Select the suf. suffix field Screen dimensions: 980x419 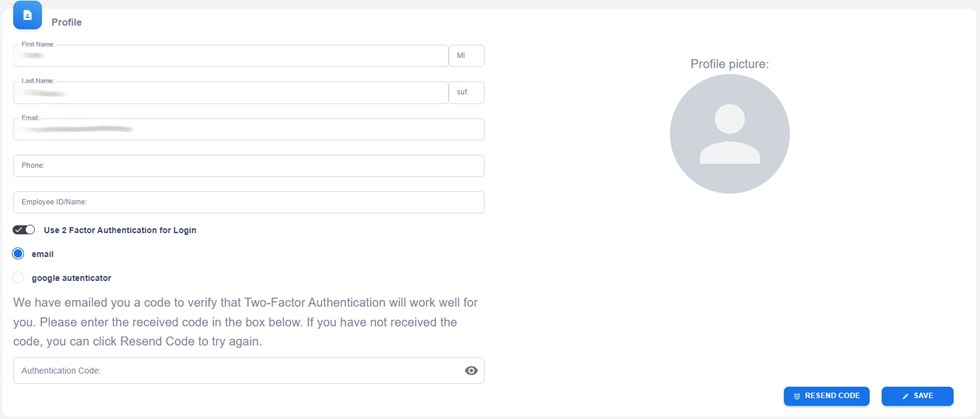(x=466, y=92)
